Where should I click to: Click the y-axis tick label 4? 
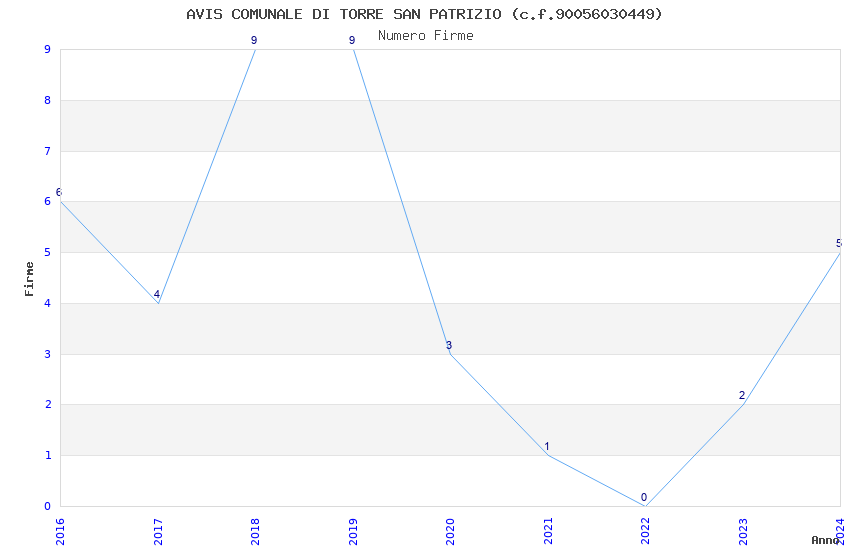[x=48, y=303]
